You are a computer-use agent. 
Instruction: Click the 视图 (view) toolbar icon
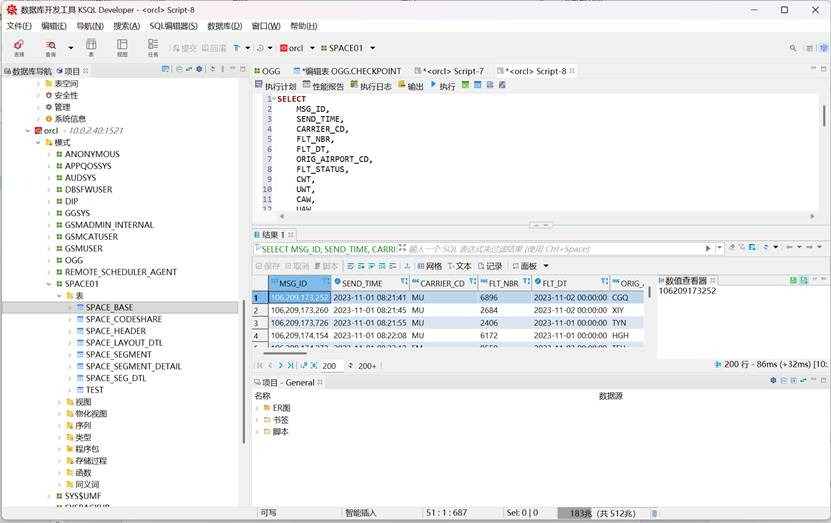point(122,47)
